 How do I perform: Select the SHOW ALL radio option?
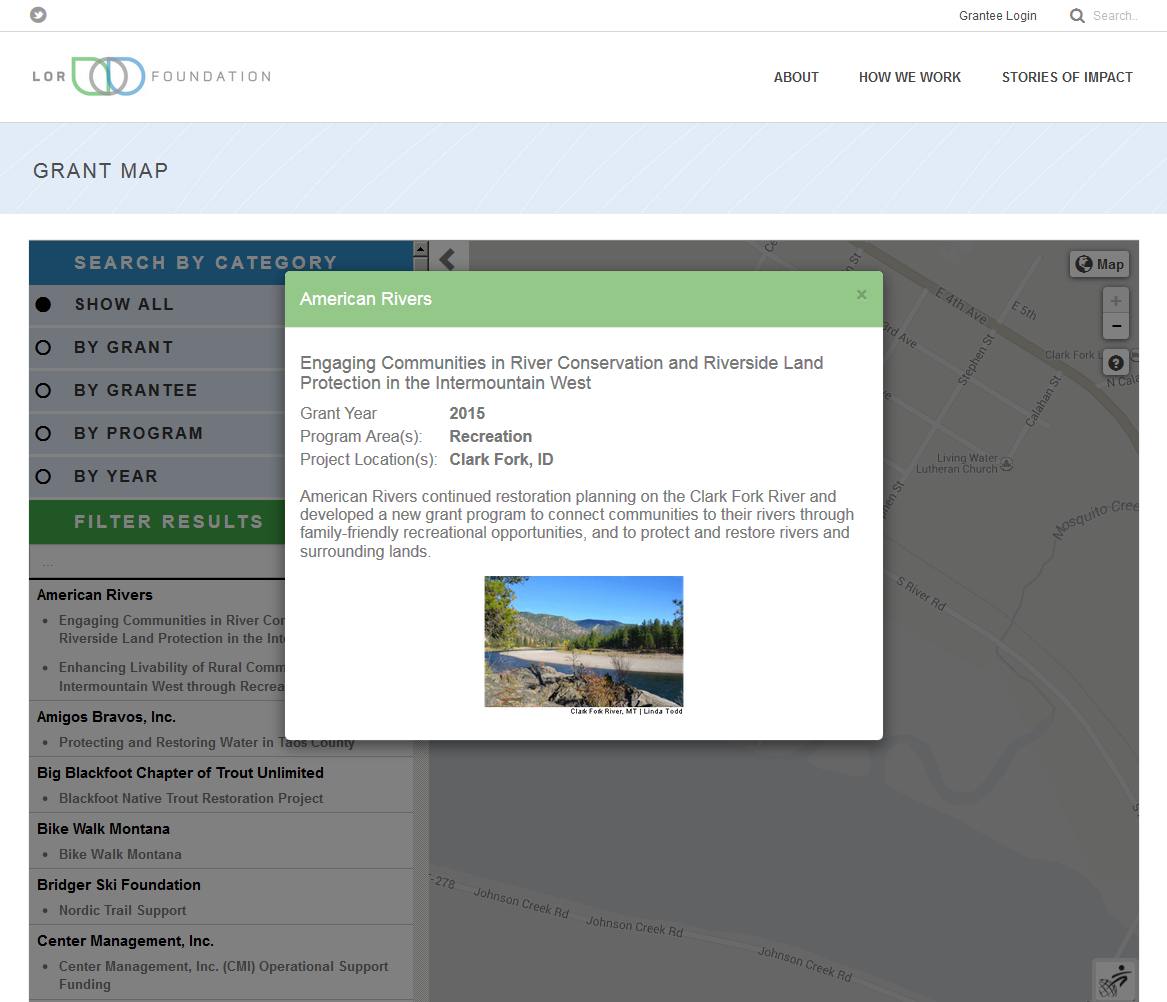point(43,304)
